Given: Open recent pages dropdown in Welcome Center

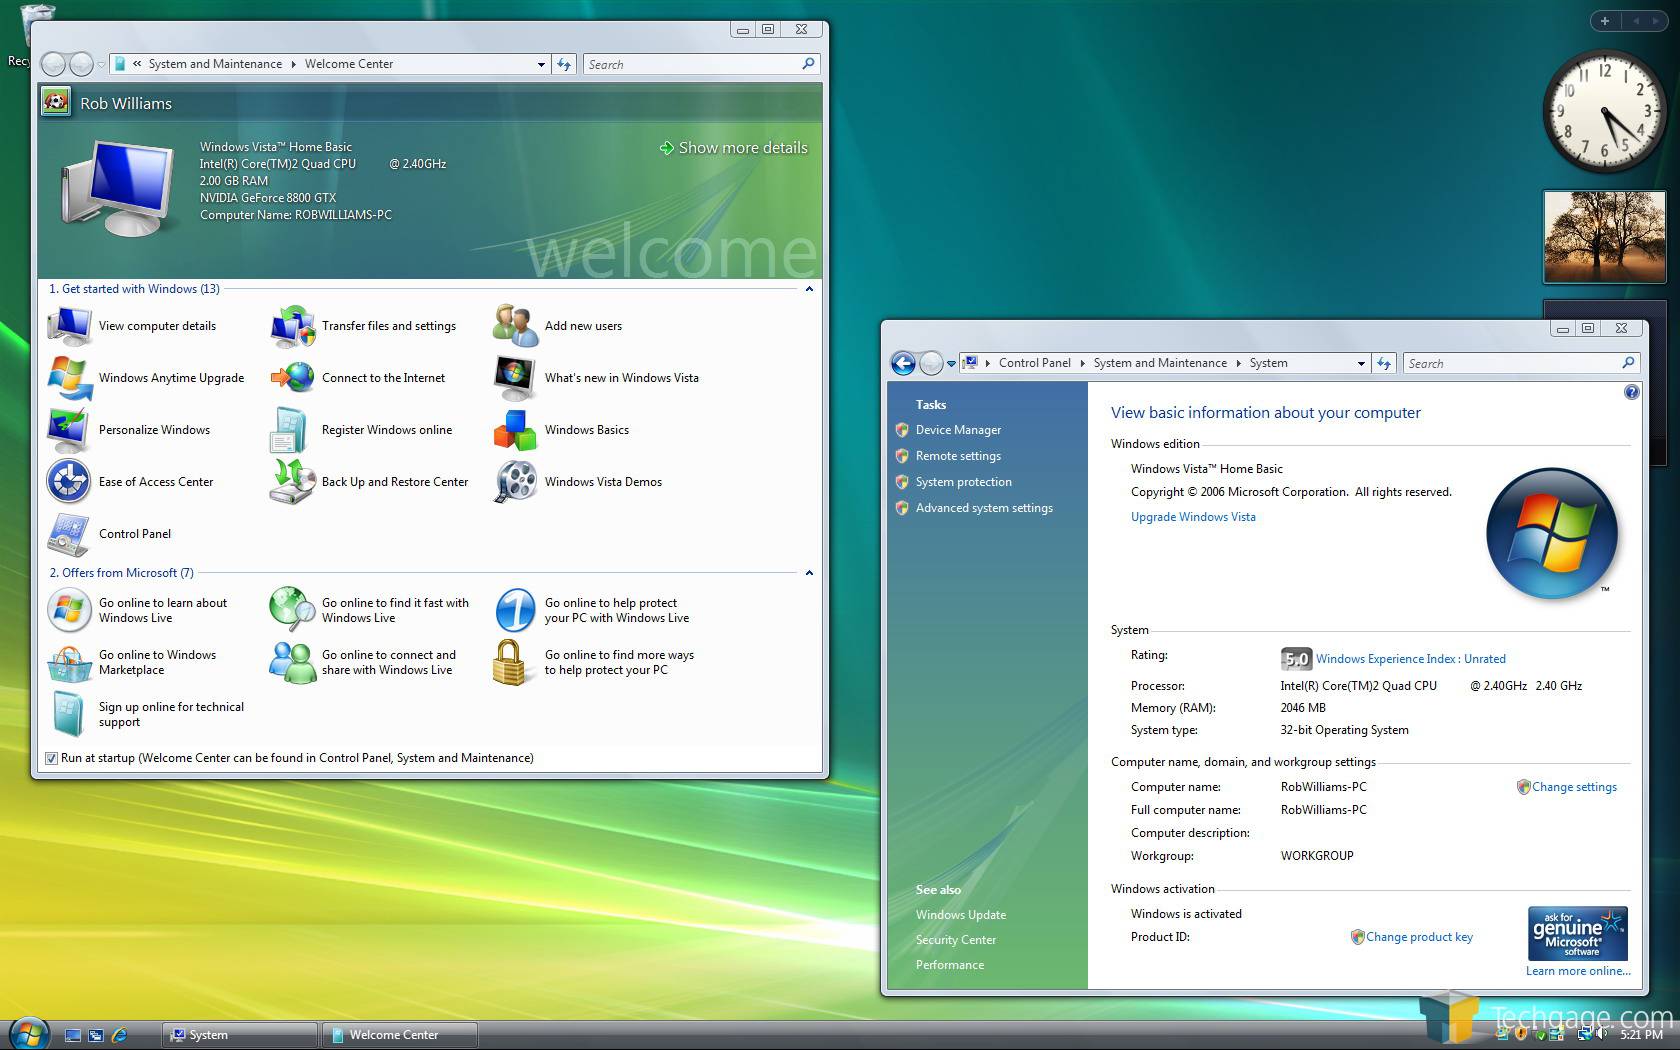Looking at the screenshot, I should 101,64.
